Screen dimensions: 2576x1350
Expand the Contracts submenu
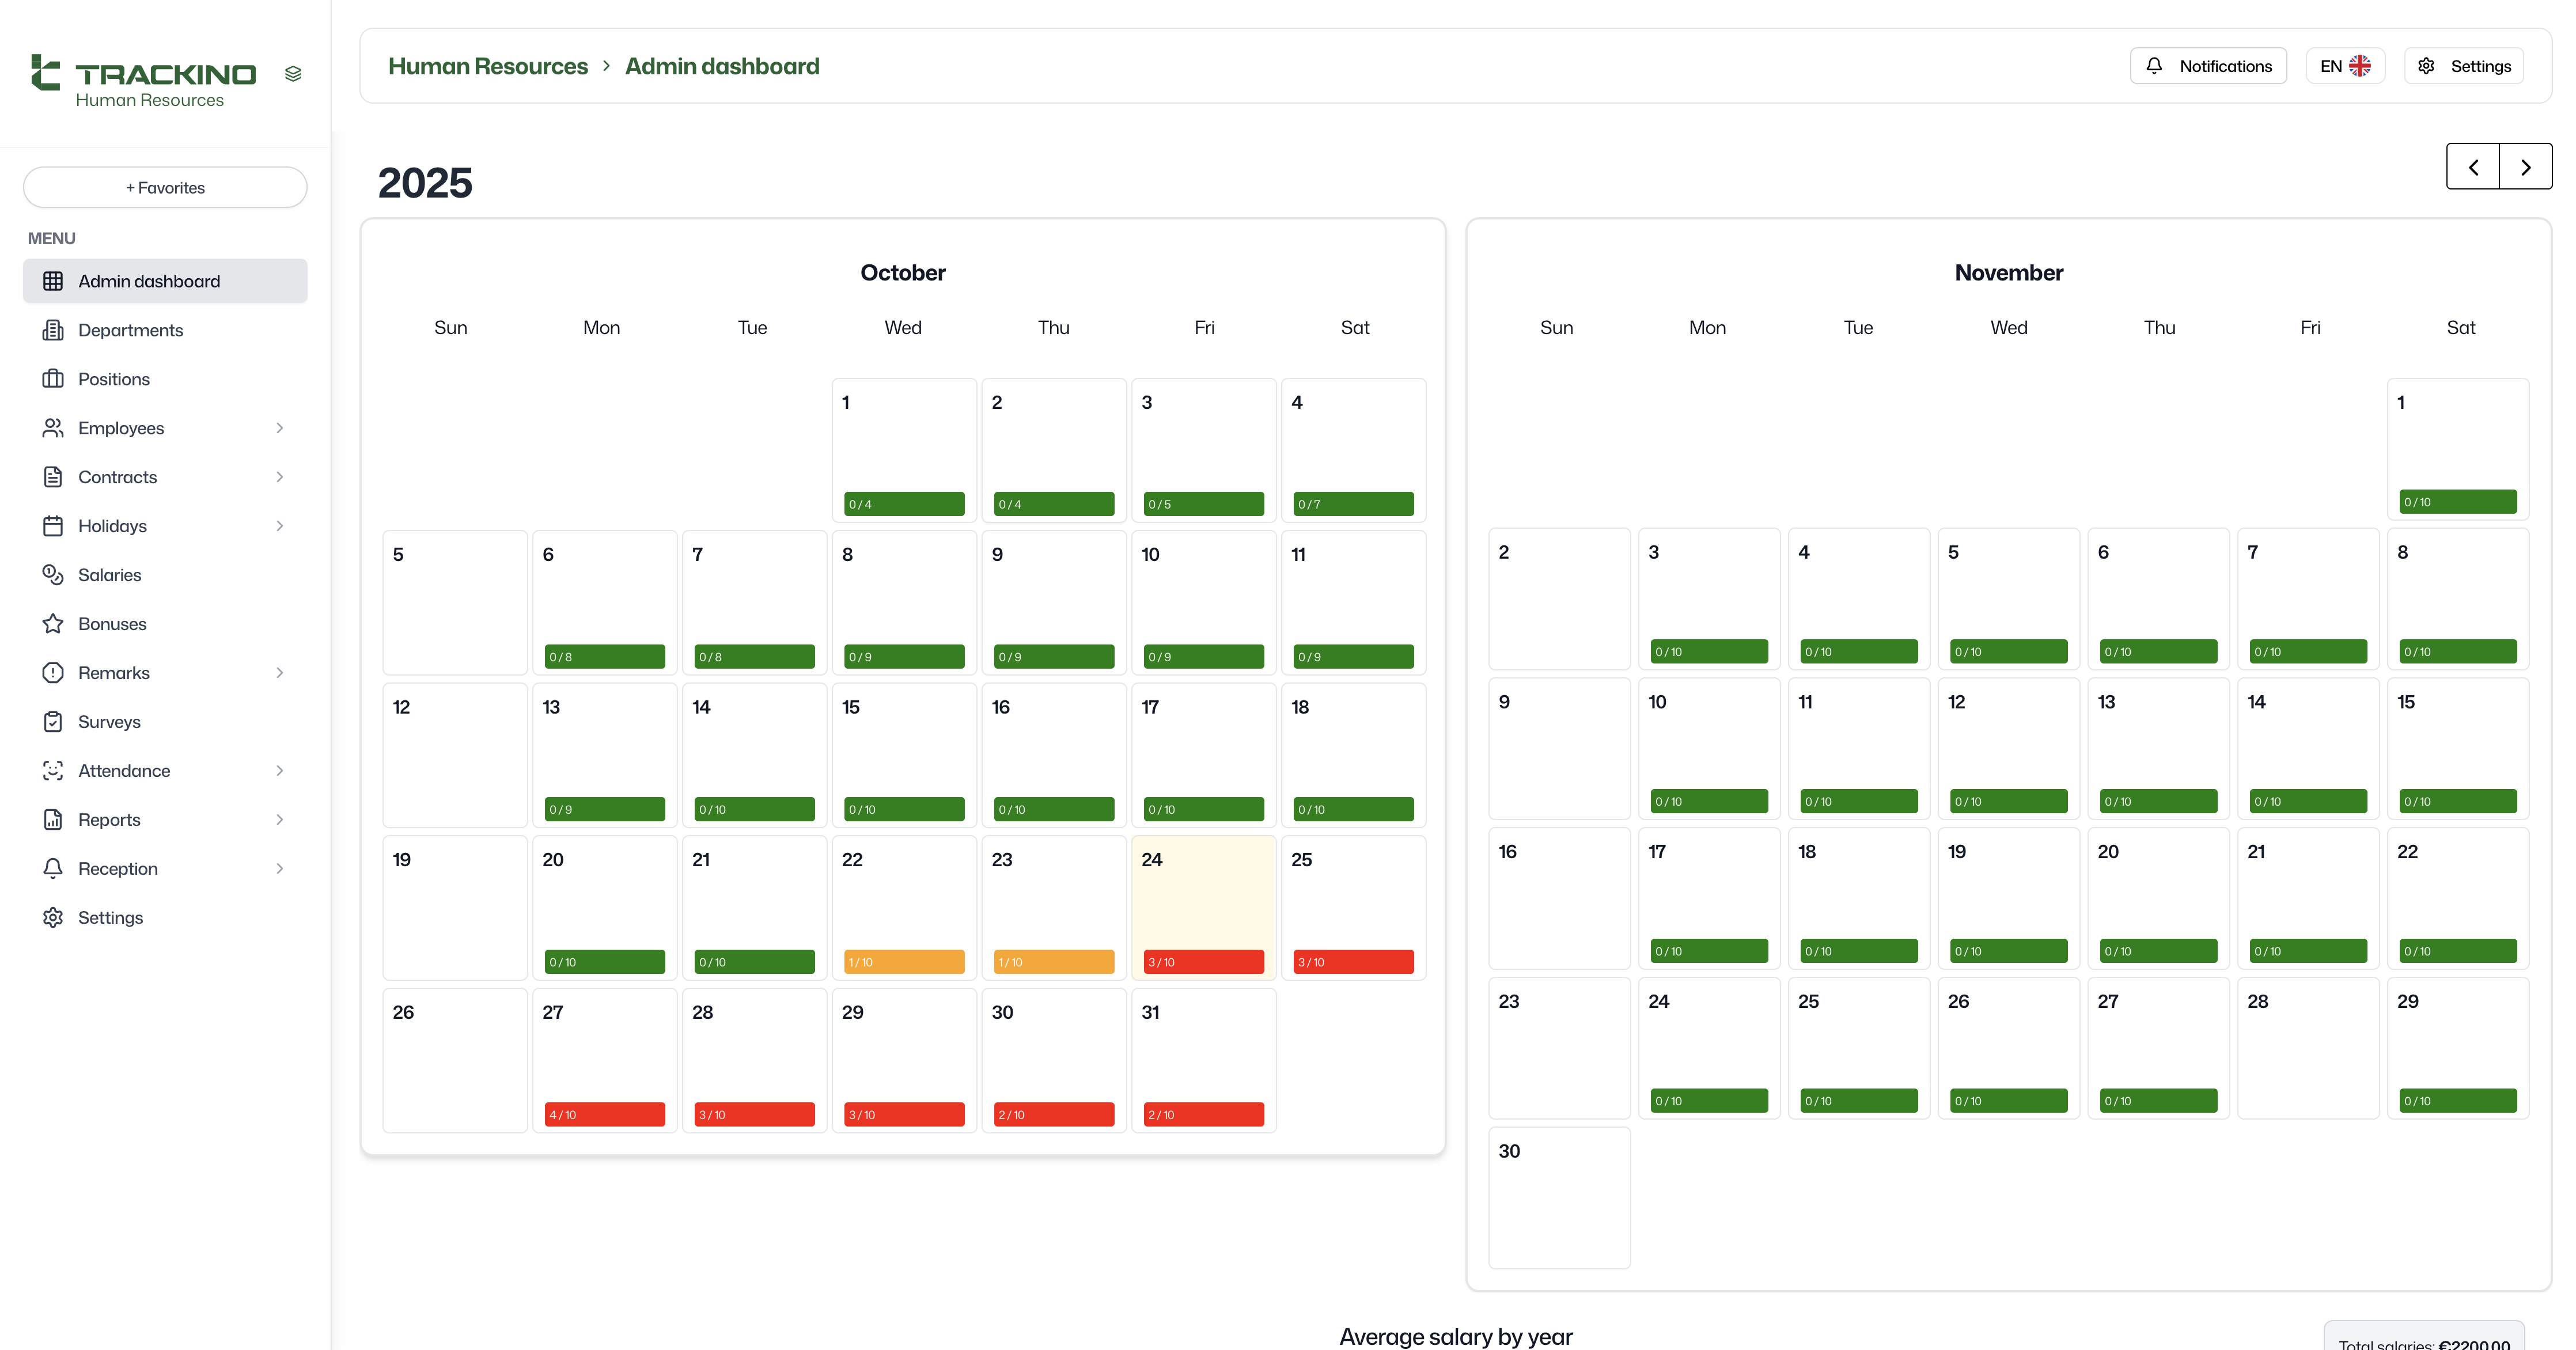coord(280,476)
